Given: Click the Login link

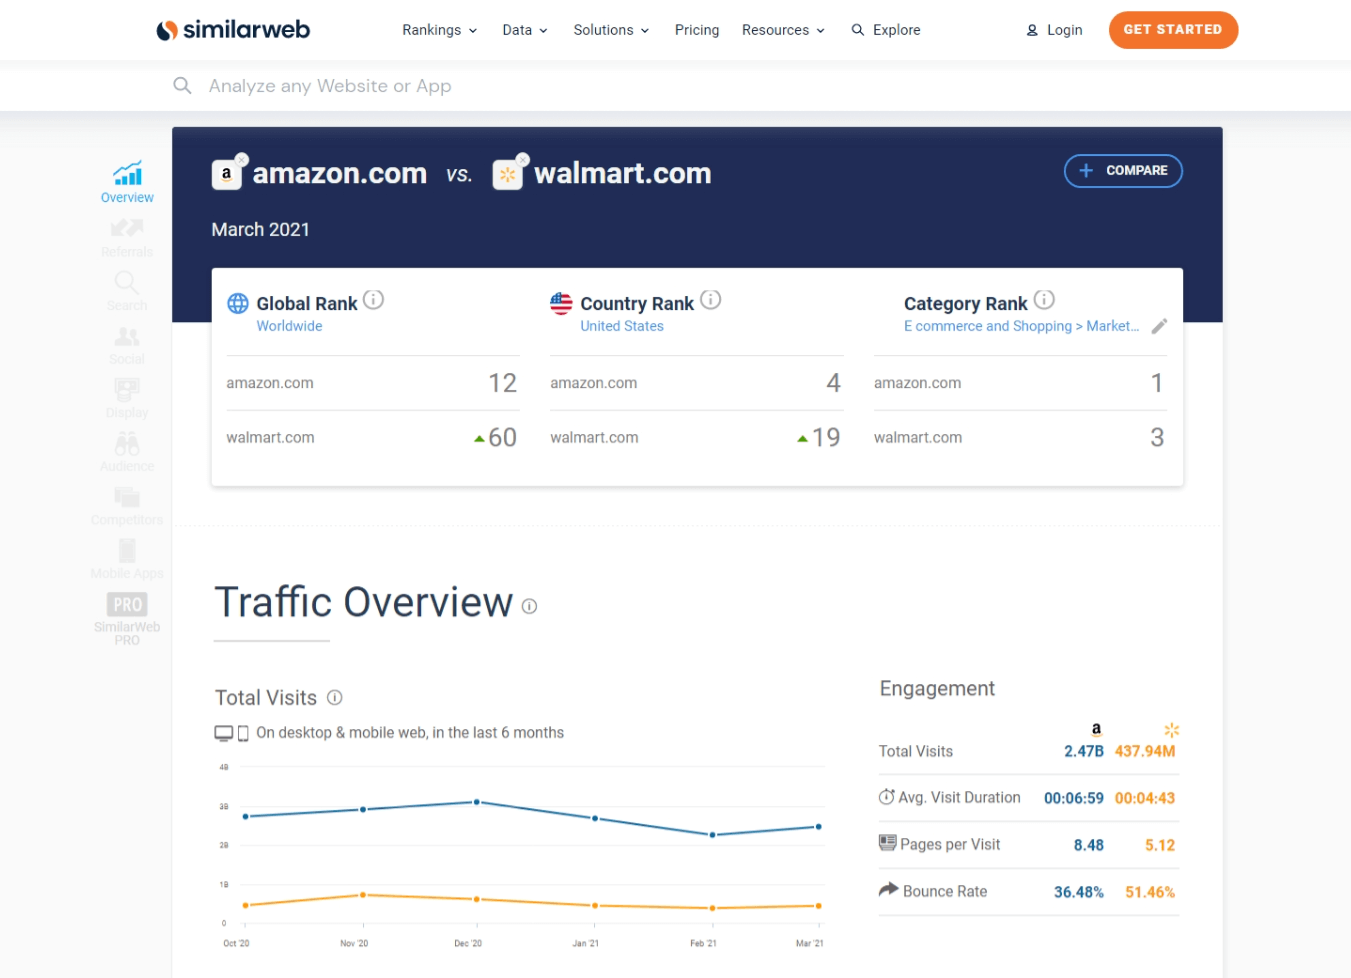Looking at the screenshot, I should coord(1054,30).
